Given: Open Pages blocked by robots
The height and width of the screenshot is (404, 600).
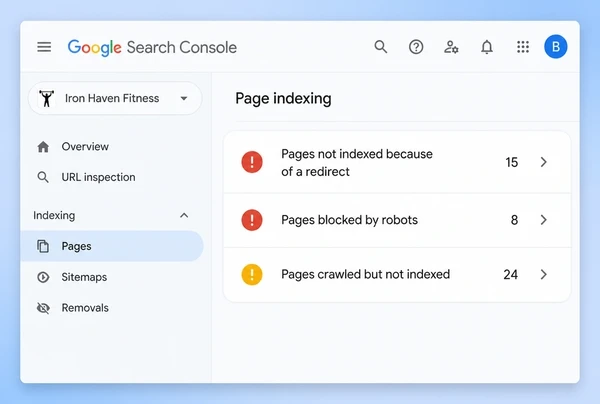Looking at the screenshot, I should pyautogui.click(x=397, y=220).
